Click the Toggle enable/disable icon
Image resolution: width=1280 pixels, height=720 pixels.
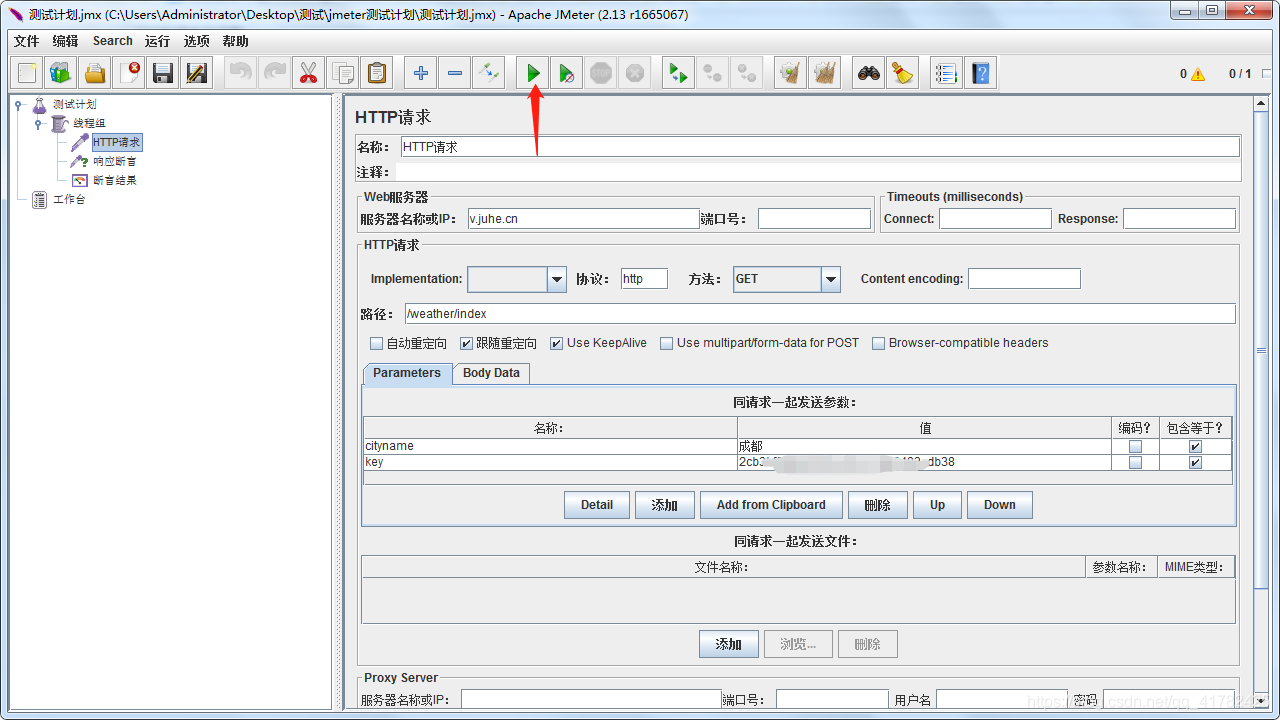[x=489, y=73]
